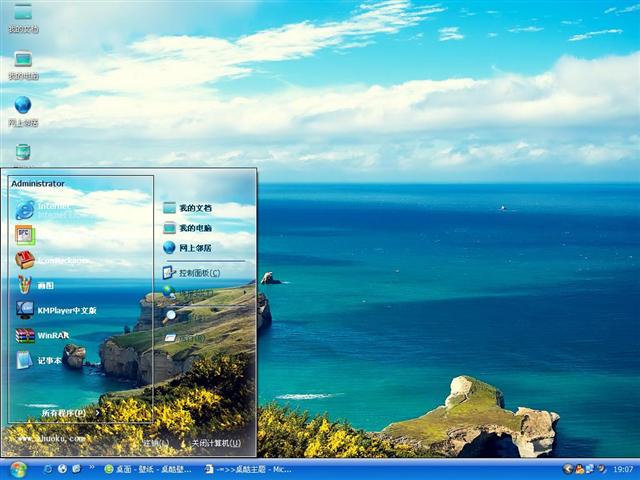Expand quick launch overflow chevron
The height and width of the screenshot is (480, 640).
tap(92, 466)
